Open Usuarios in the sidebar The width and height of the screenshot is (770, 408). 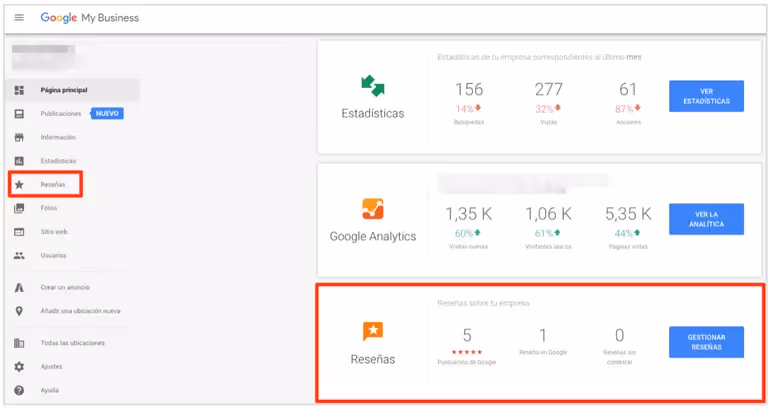click(54, 255)
